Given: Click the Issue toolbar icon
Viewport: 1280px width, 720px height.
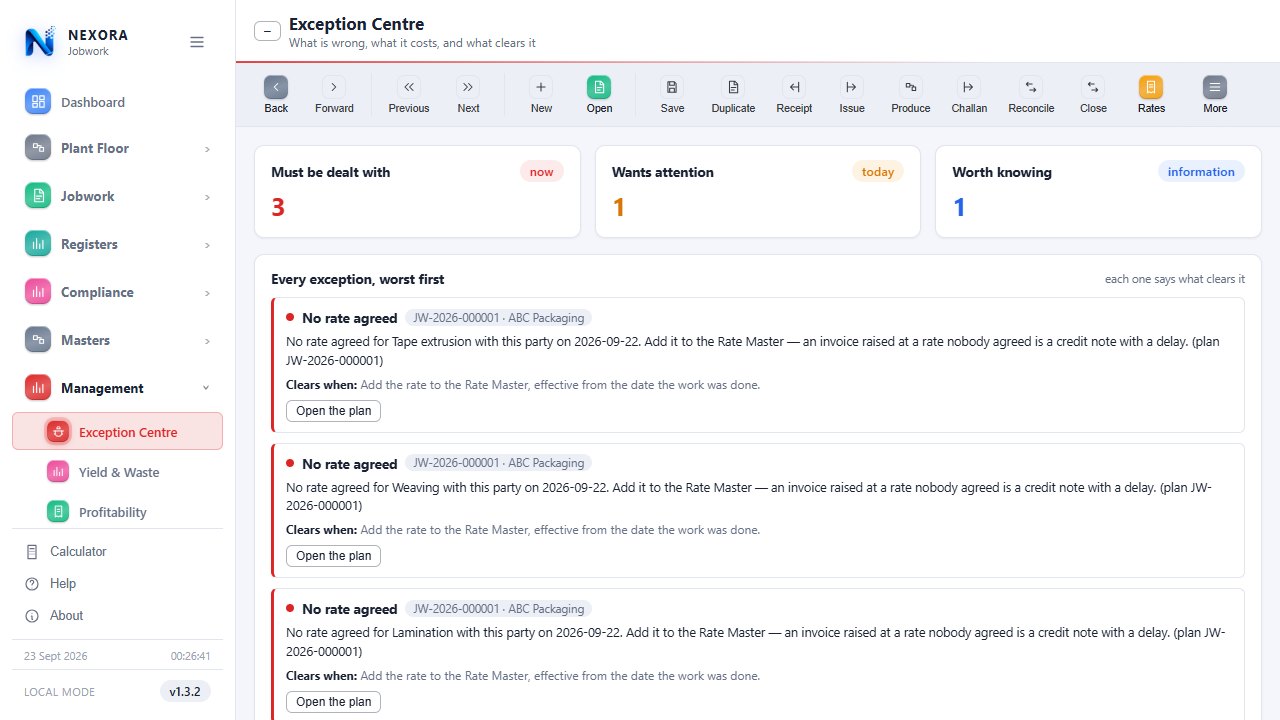Looking at the screenshot, I should click(x=852, y=87).
